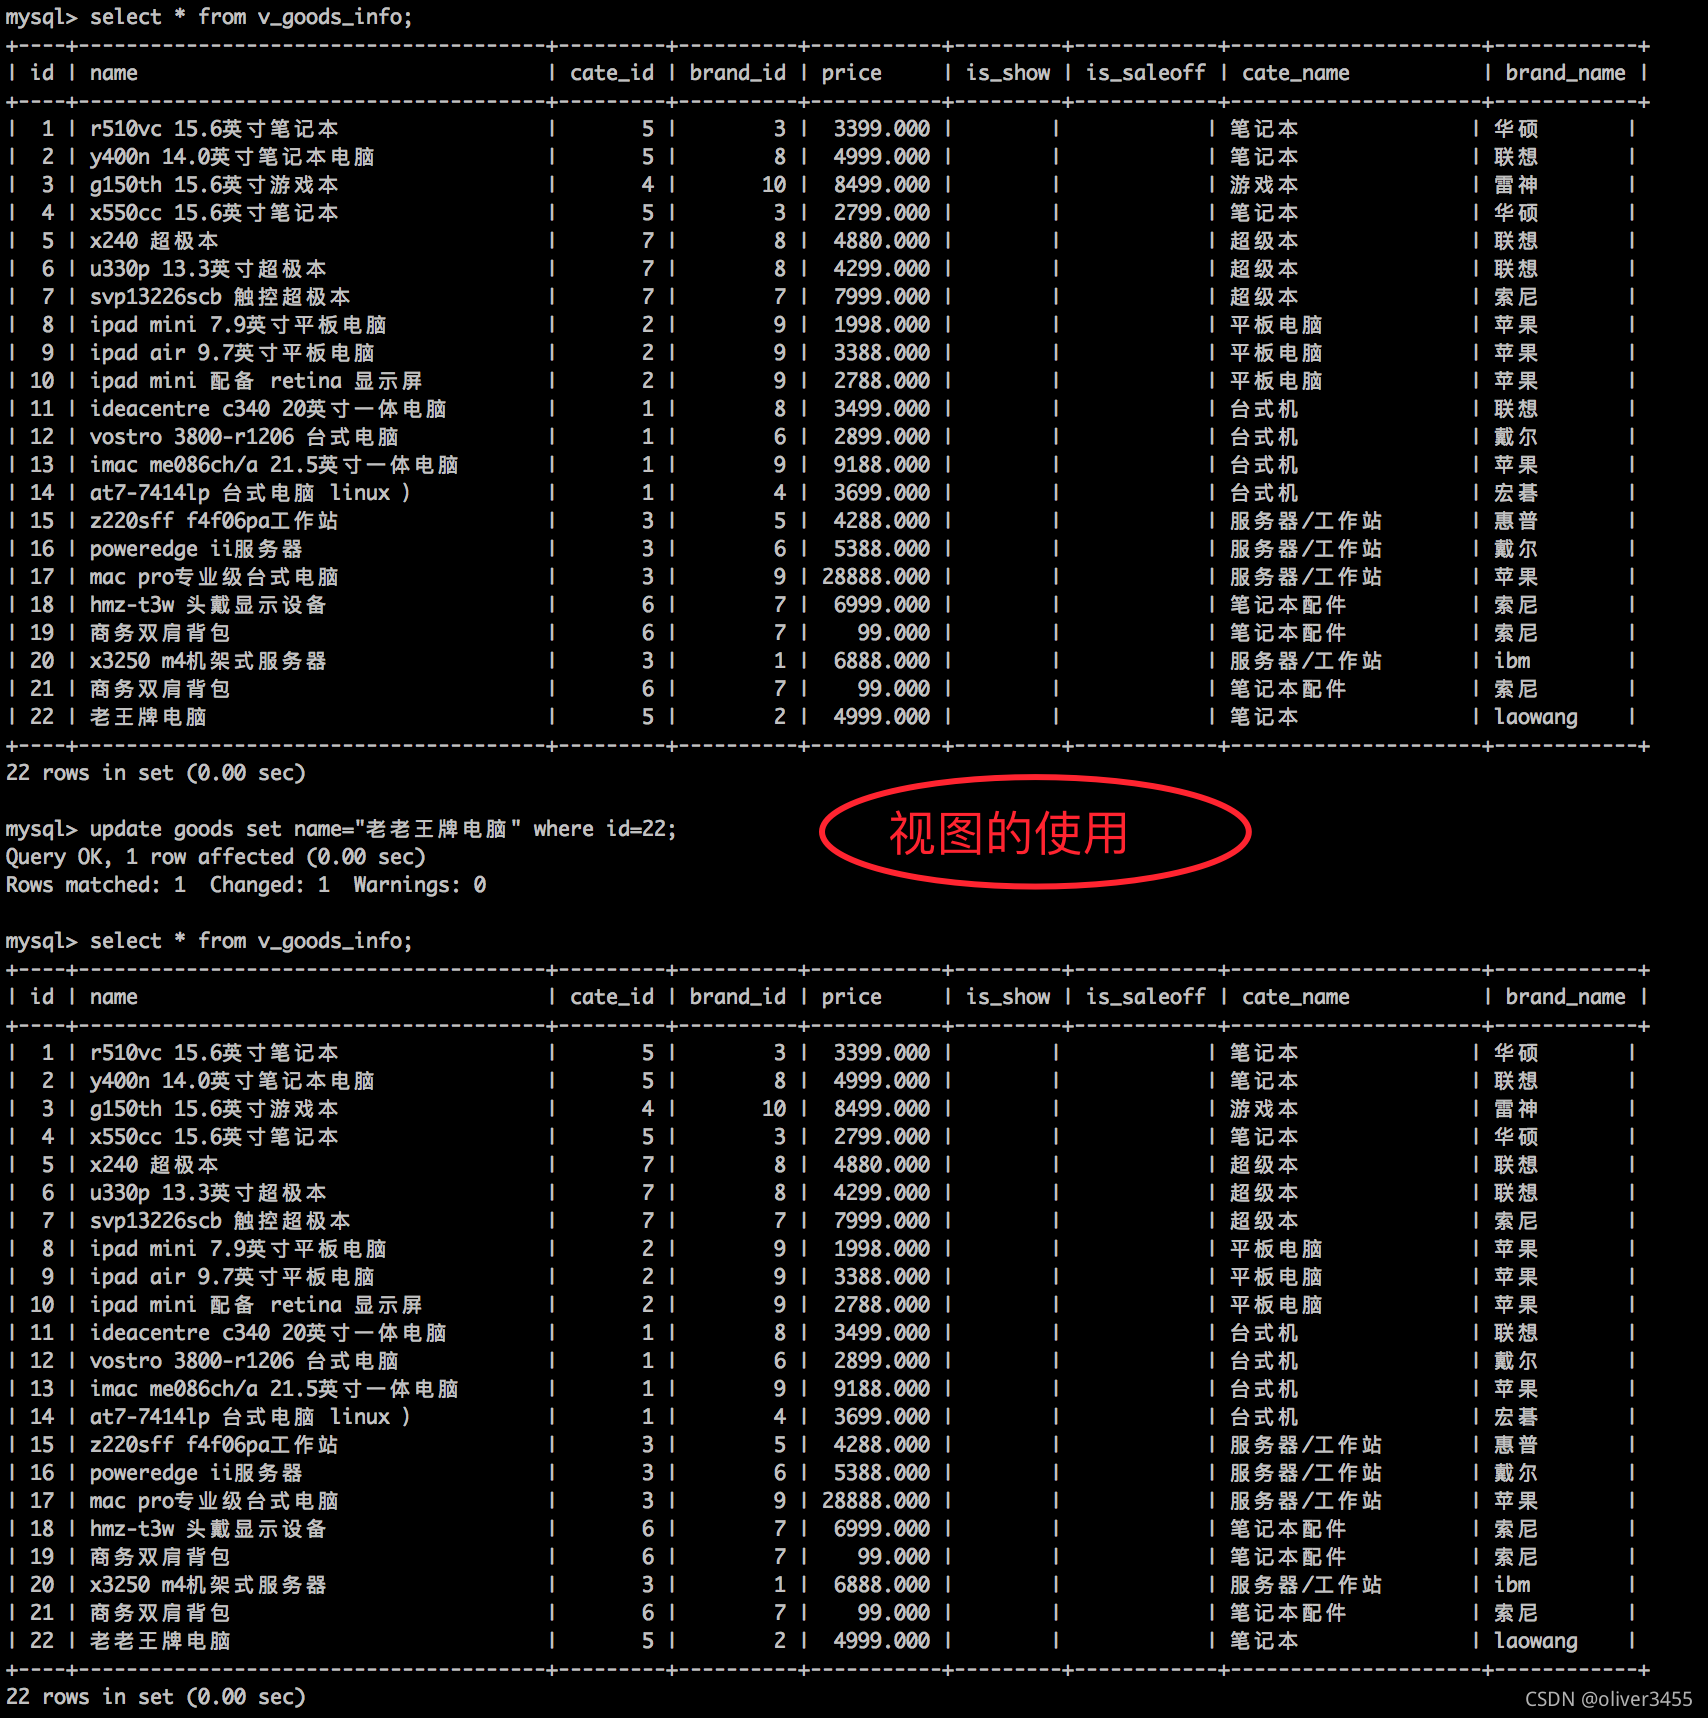The image size is (1708, 1718).
Task: Click 'brand_name' header in the lower table
Action: tap(1566, 997)
